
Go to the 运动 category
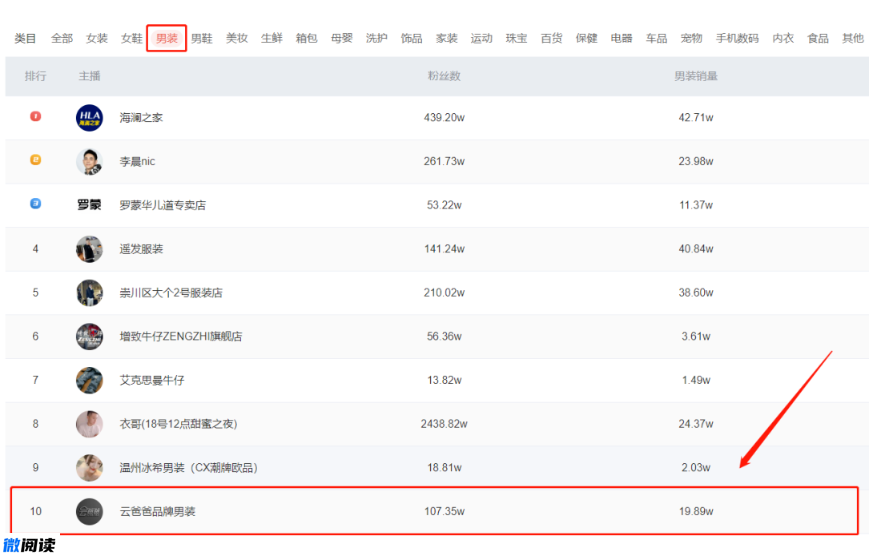click(x=482, y=38)
